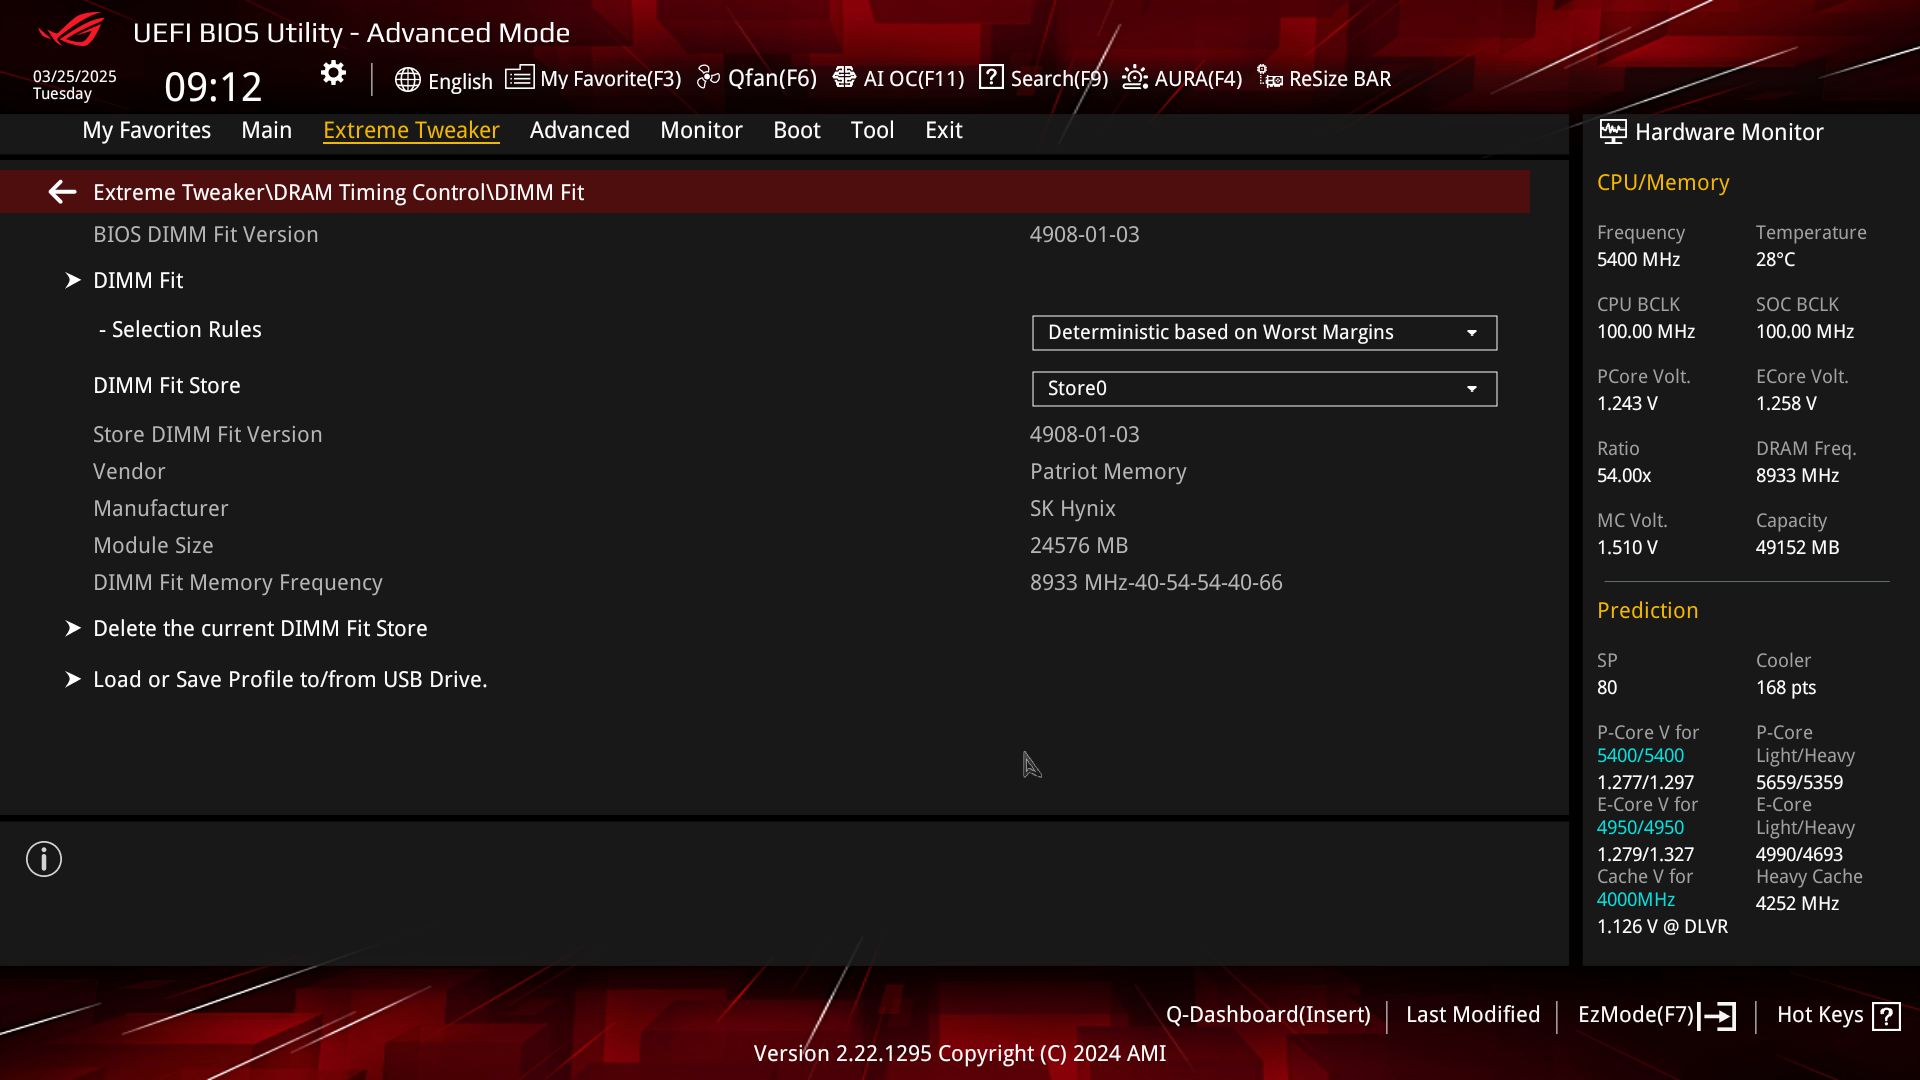1920x1080 pixels.
Task: Open My Favorite list icon
Action: click(x=519, y=78)
